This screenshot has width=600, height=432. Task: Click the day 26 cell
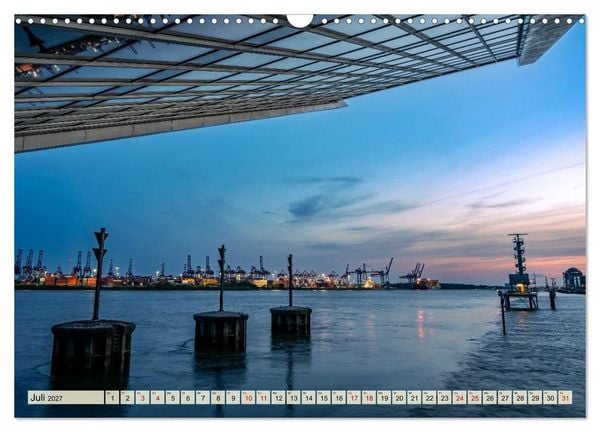tap(490, 397)
